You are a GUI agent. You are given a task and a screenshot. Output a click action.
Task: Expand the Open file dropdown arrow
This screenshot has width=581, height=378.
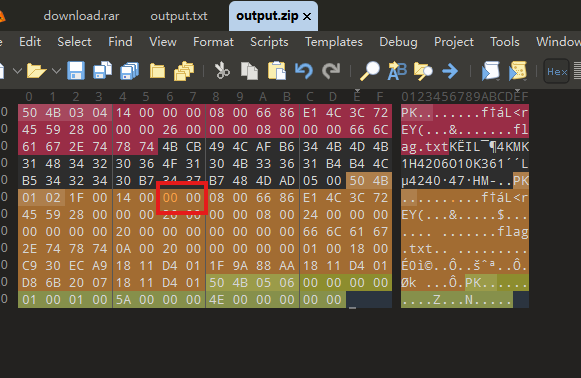tap(56, 70)
